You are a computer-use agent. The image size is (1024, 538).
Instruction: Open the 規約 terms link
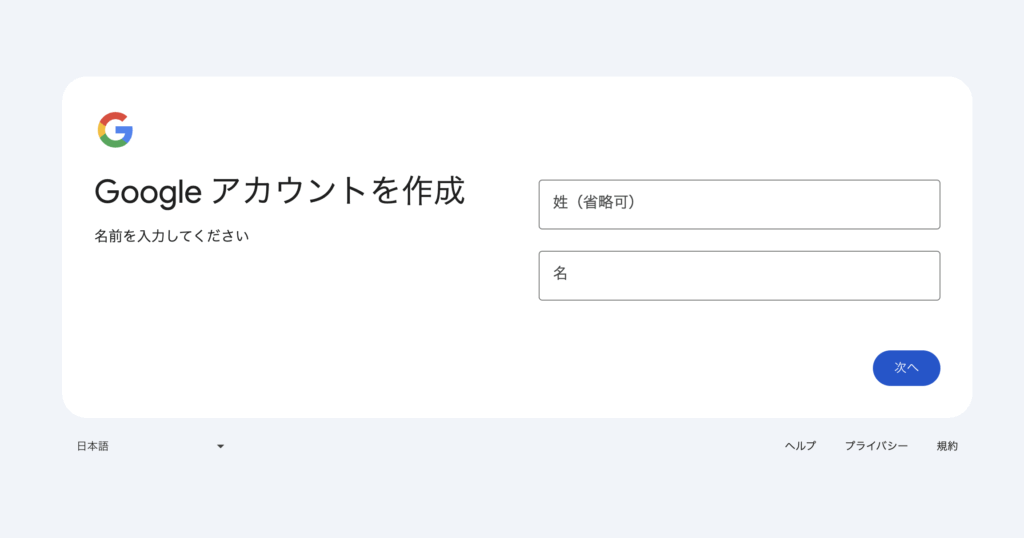click(x=947, y=446)
